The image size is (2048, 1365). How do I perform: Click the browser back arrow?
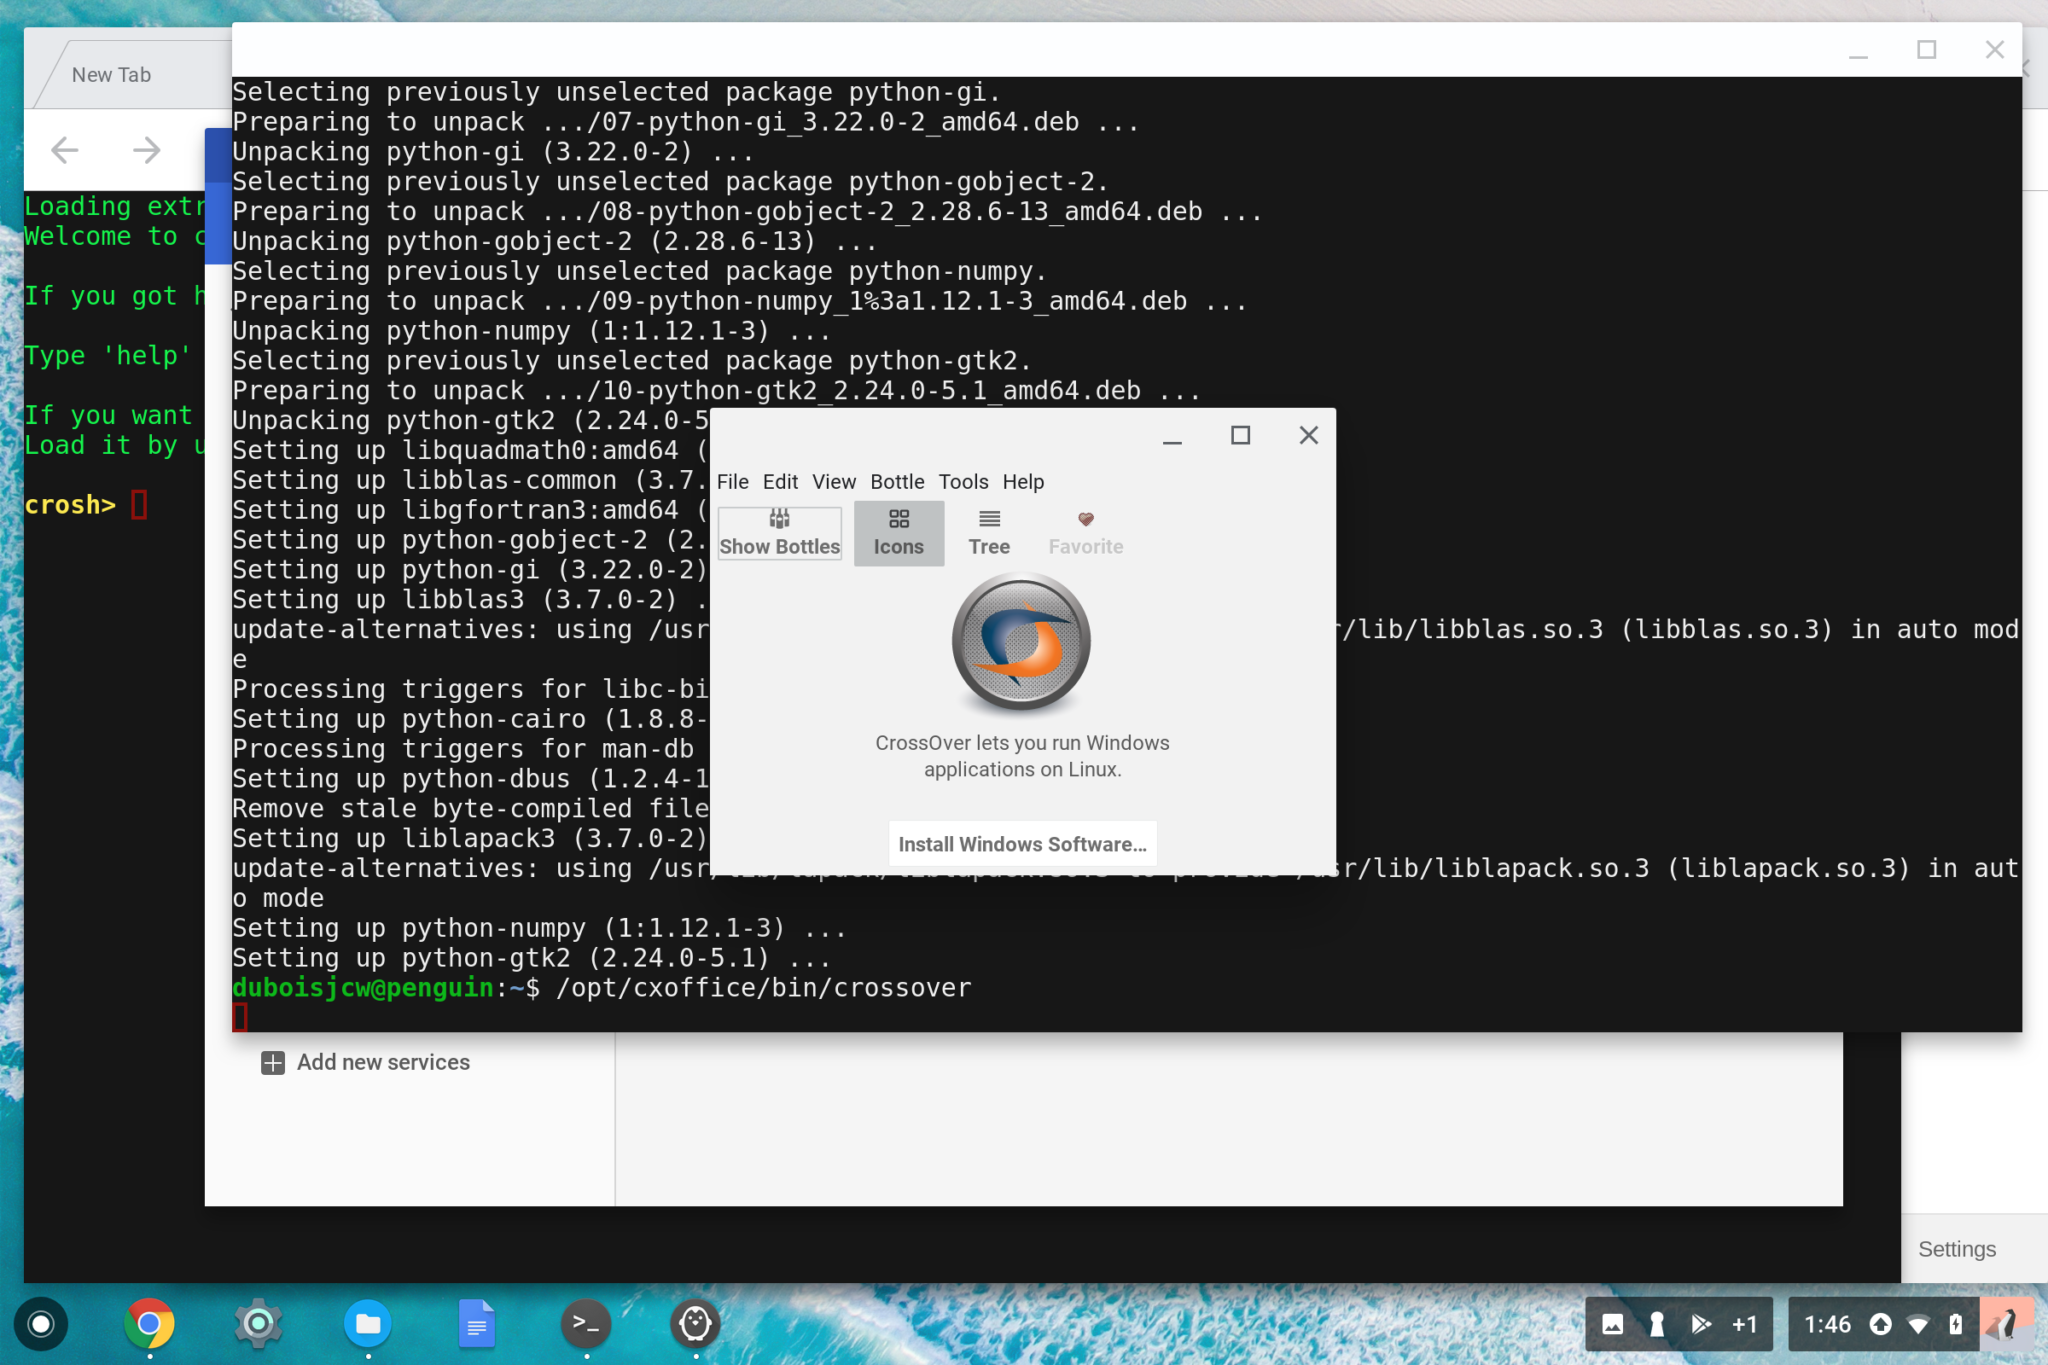(x=64, y=150)
